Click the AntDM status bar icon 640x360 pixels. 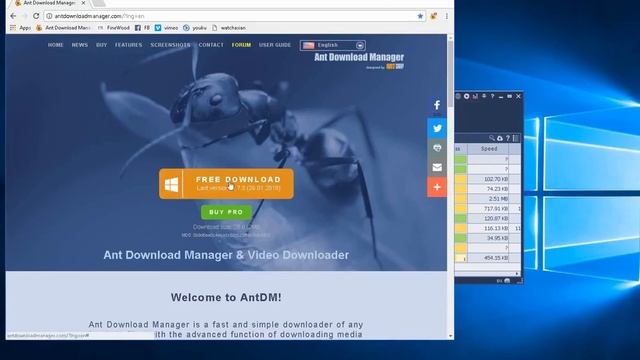pos(507,281)
